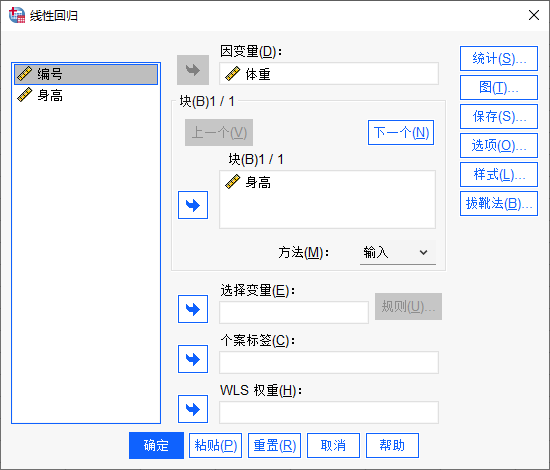
Task: Open the 图(T) plots dialog
Action: (x=499, y=87)
